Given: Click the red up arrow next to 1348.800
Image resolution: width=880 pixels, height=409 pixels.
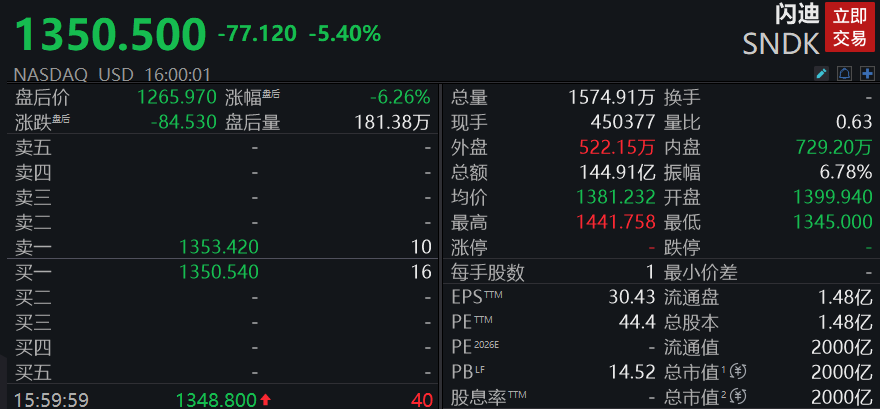Looking at the screenshot, I should 265,400.
